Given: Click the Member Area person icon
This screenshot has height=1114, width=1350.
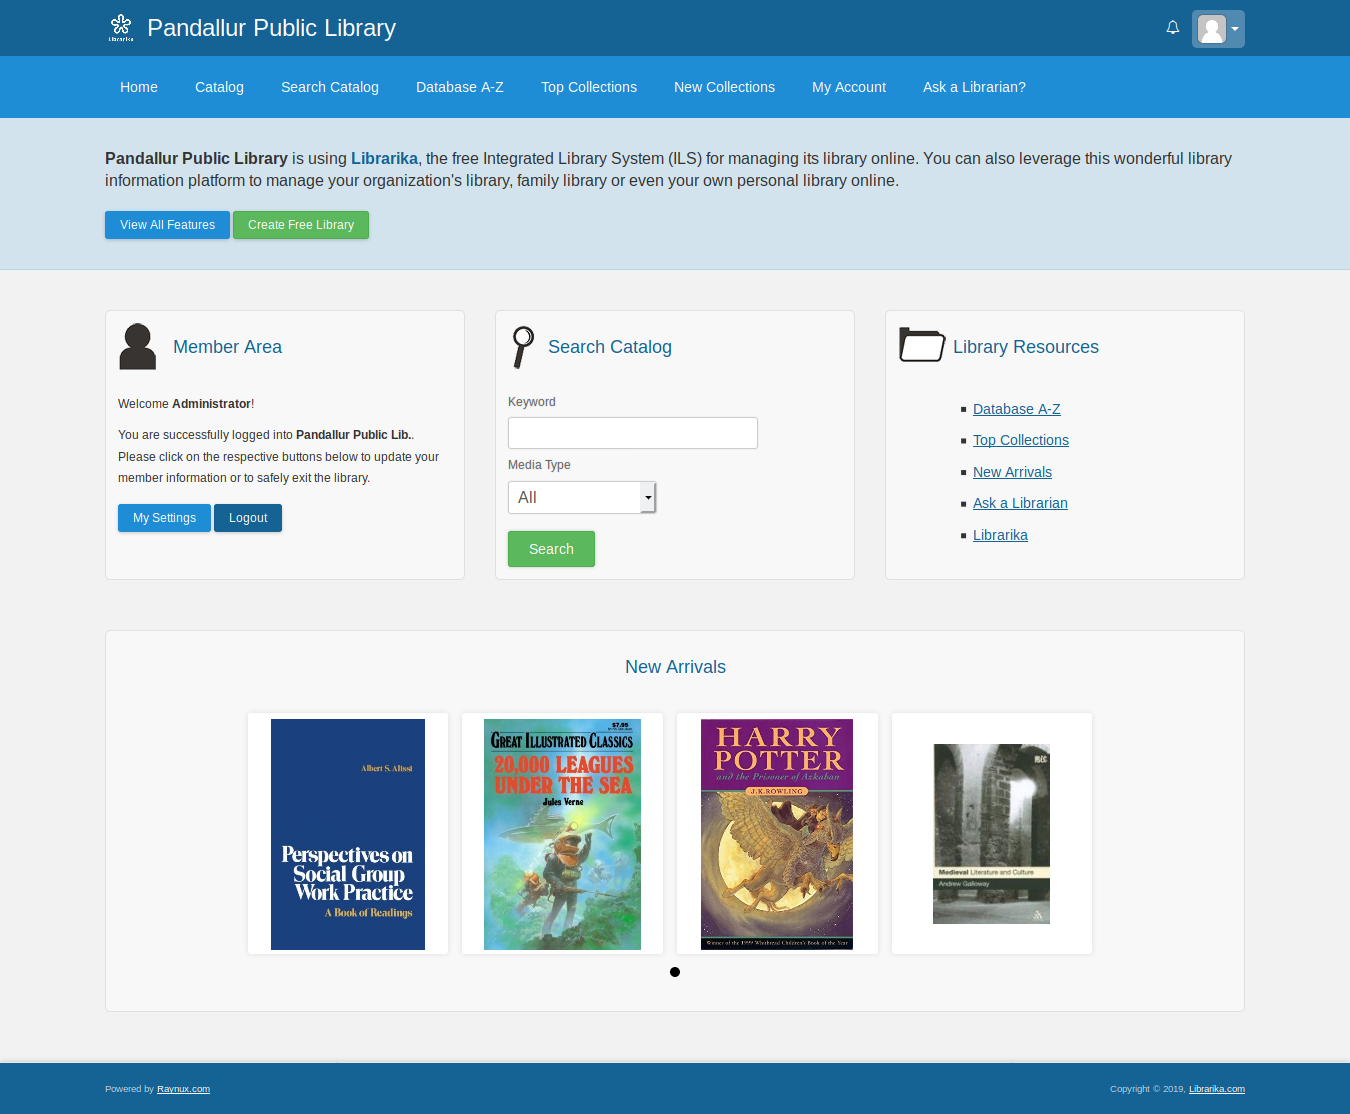Looking at the screenshot, I should [x=137, y=346].
